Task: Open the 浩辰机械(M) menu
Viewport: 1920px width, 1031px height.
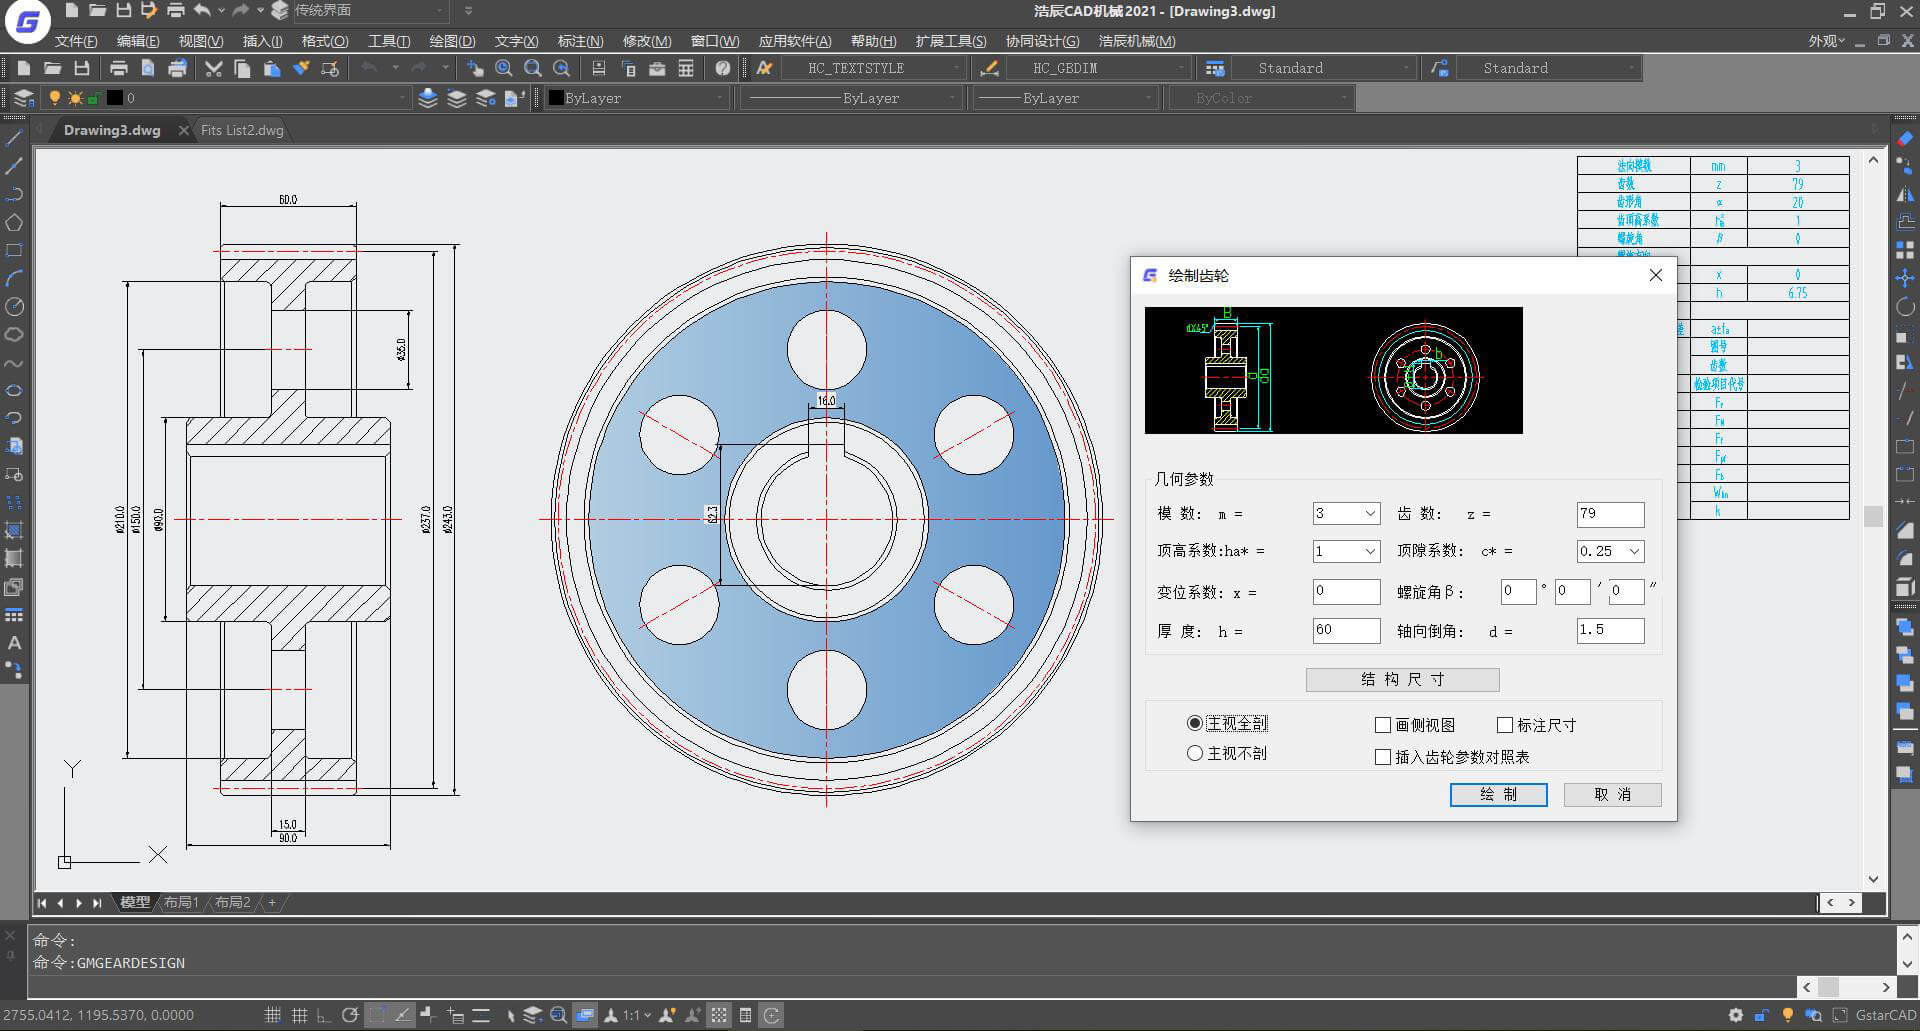Action: click(1137, 41)
